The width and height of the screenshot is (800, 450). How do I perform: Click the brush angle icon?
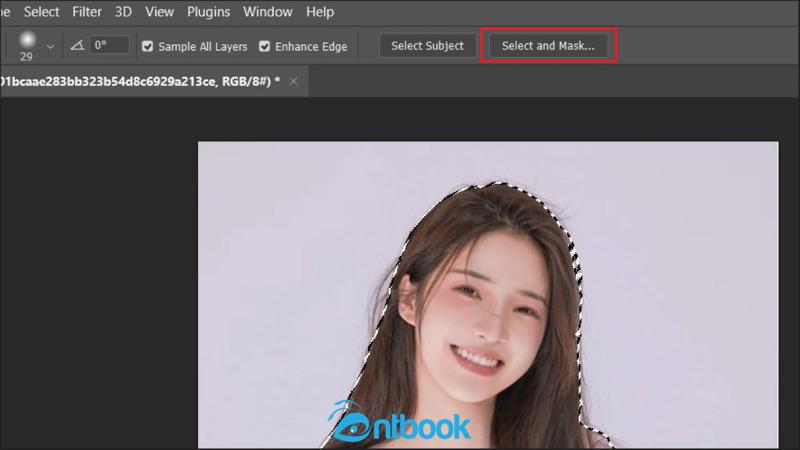click(77, 45)
